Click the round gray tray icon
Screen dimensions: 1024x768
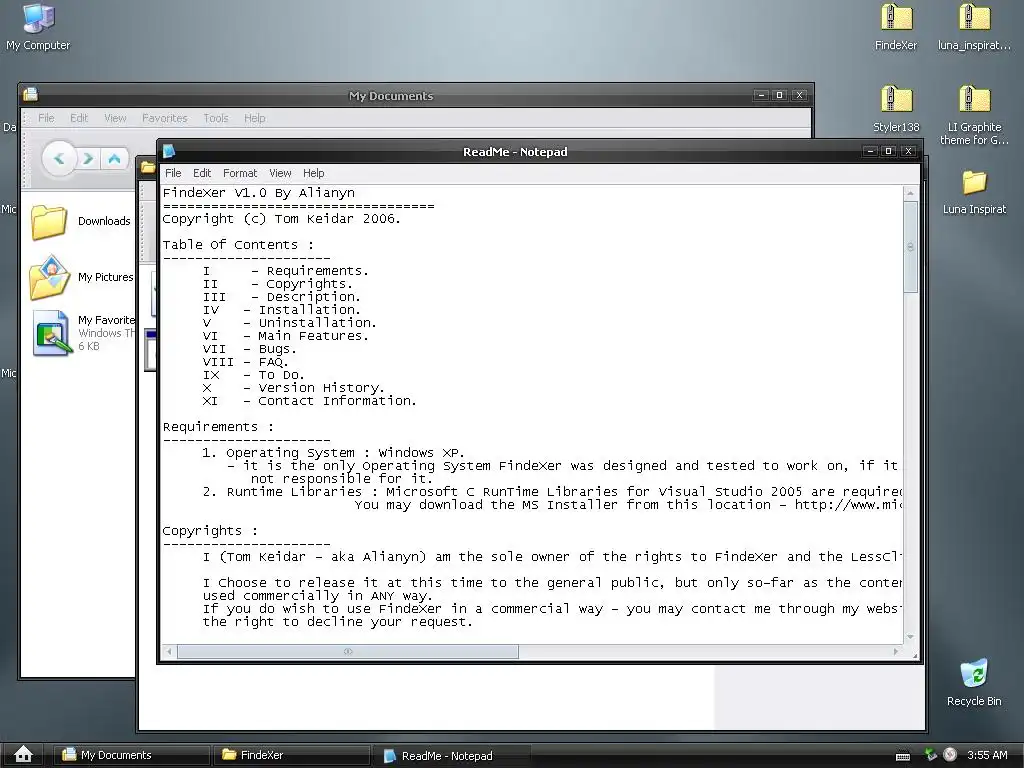pyautogui.click(x=950, y=755)
